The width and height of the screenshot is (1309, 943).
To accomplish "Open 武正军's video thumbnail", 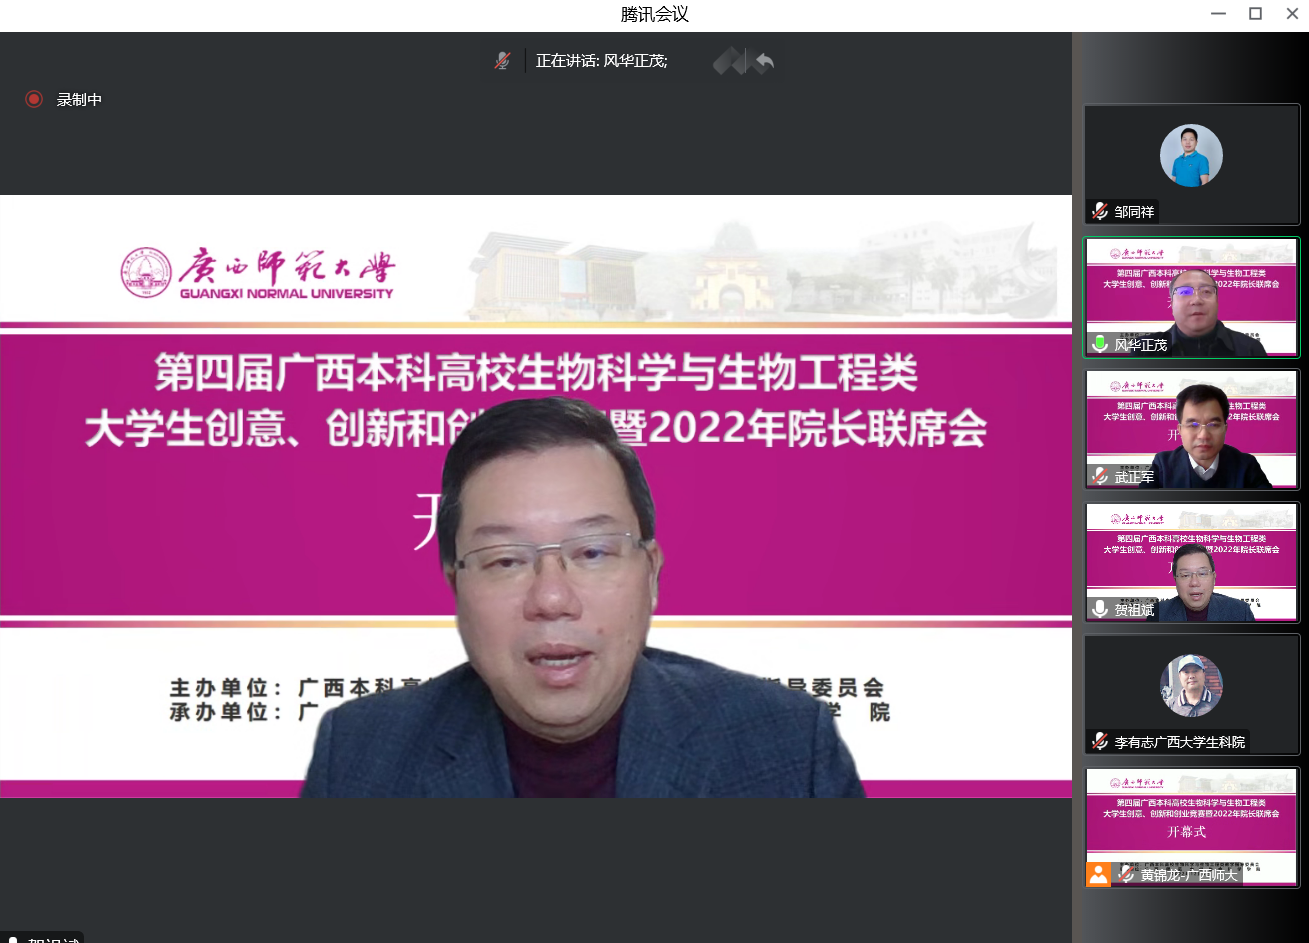I will coord(1191,428).
